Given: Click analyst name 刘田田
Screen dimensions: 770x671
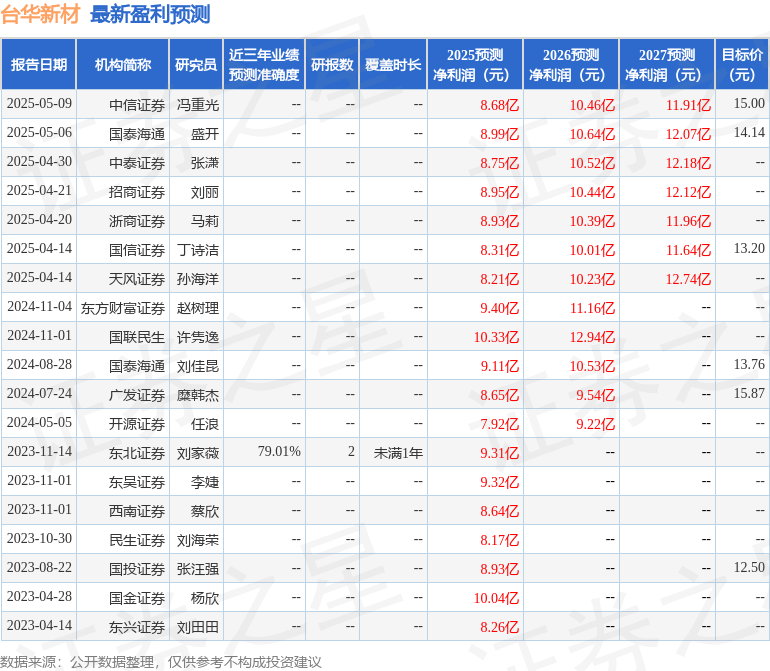Looking at the screenshot, I should tap(197, 627).
